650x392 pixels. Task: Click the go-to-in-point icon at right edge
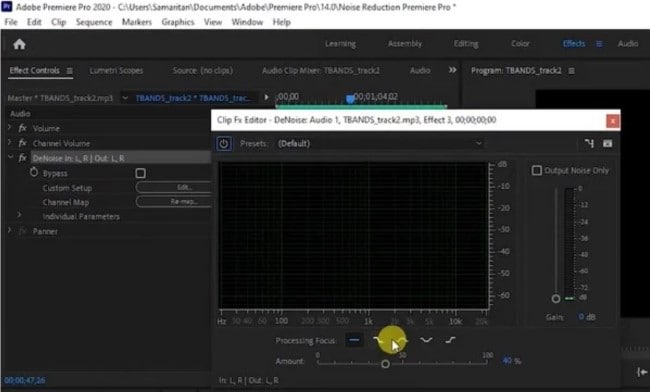641,372
